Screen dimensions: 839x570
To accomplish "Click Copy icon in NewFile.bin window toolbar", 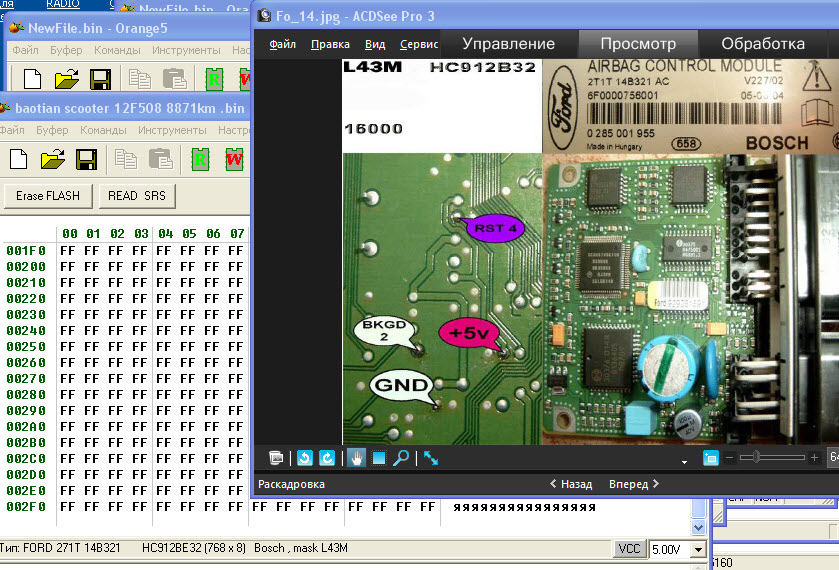I will [x=140, y=80].
